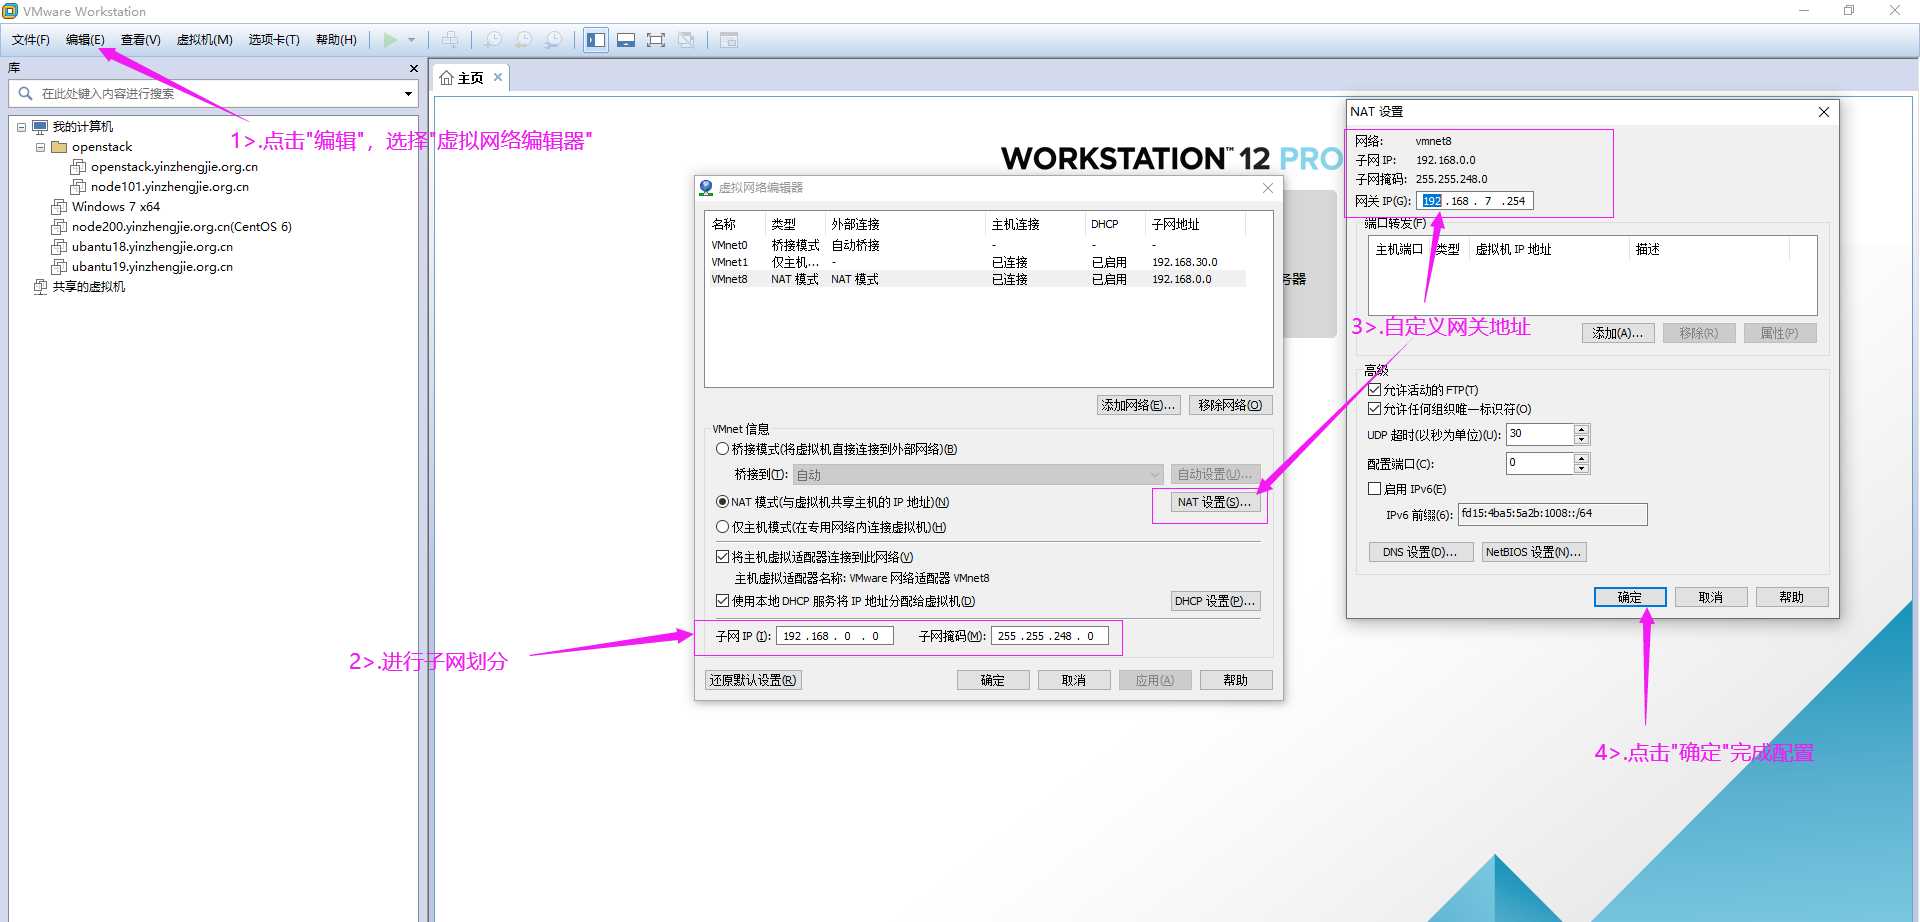Viewport: 1920px width, 922px height.
Task: Click 还原默认设置(R) button
Action: coord(753,680)
